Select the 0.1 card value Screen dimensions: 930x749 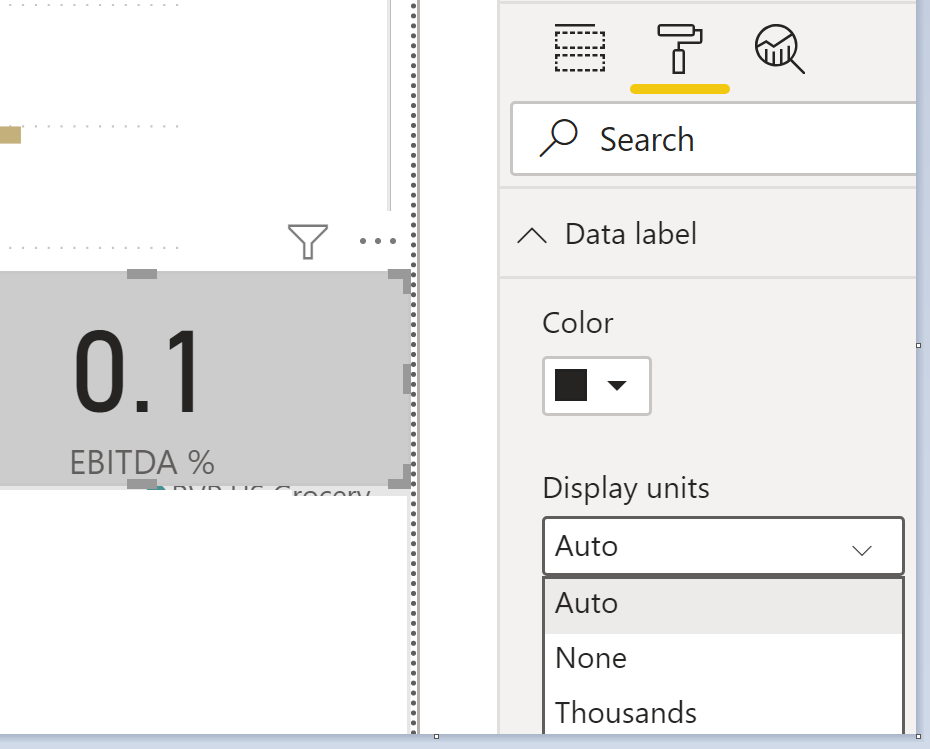pos(138,372)
